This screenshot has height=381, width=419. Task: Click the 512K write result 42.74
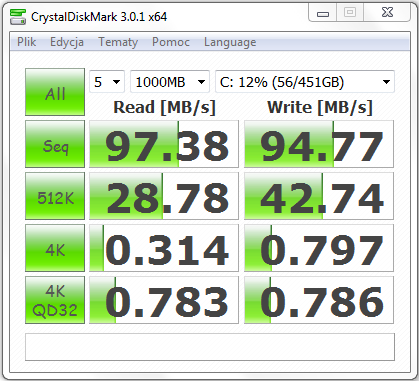319,196
